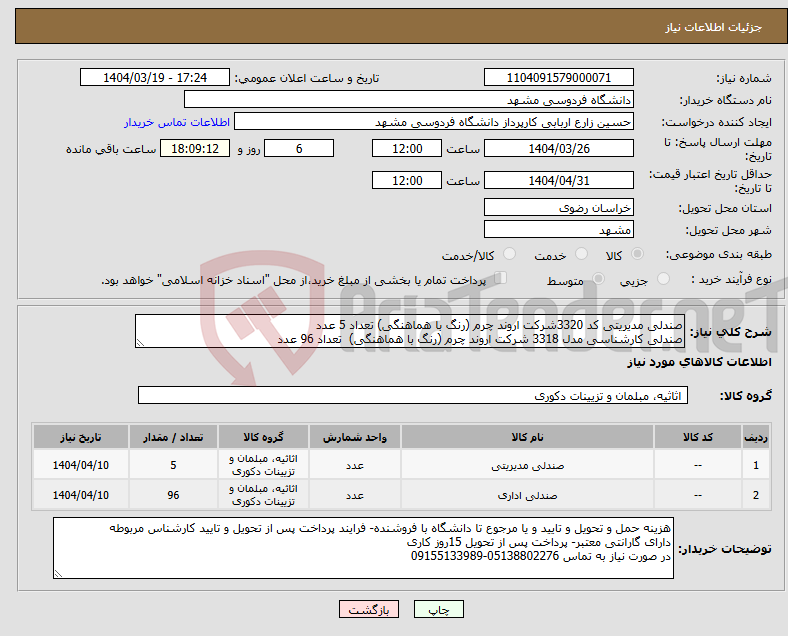
Task: Click the price validity time 12:00 field
Action: pos(407,180)
